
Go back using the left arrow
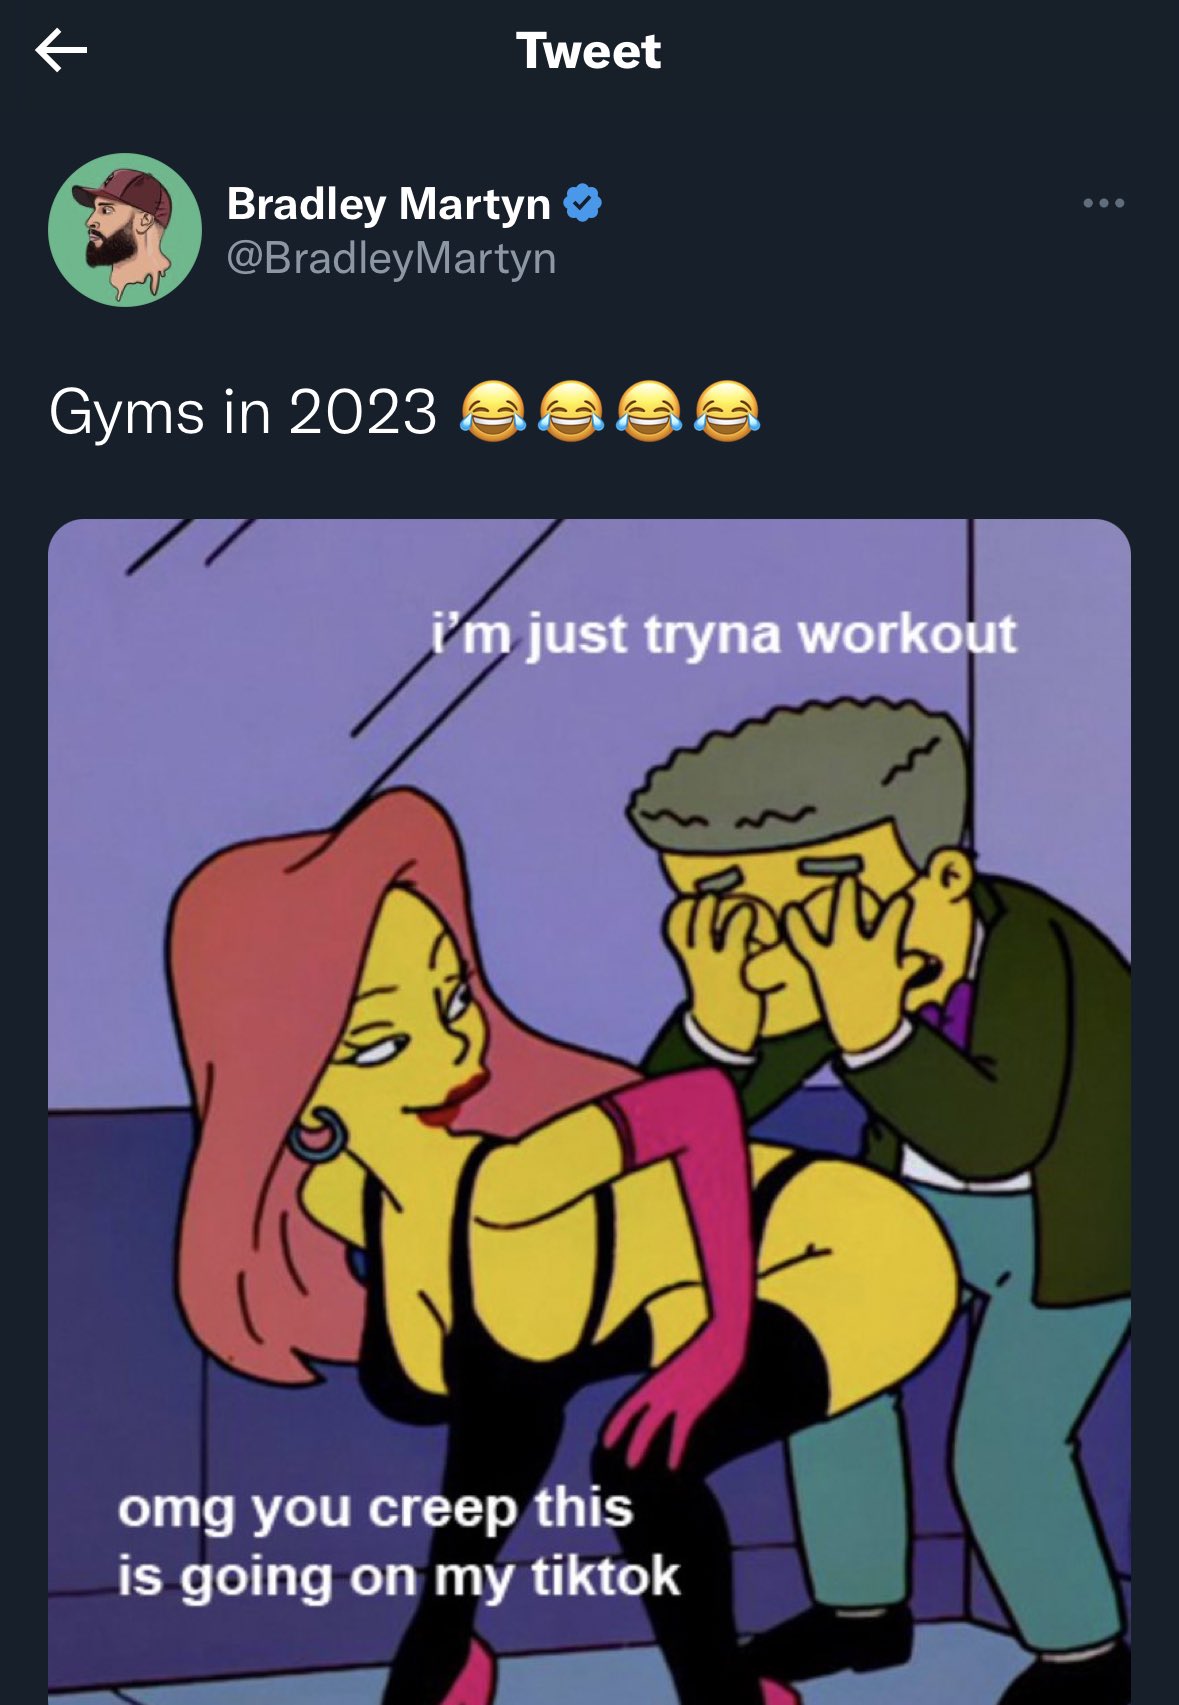(61, 50)
